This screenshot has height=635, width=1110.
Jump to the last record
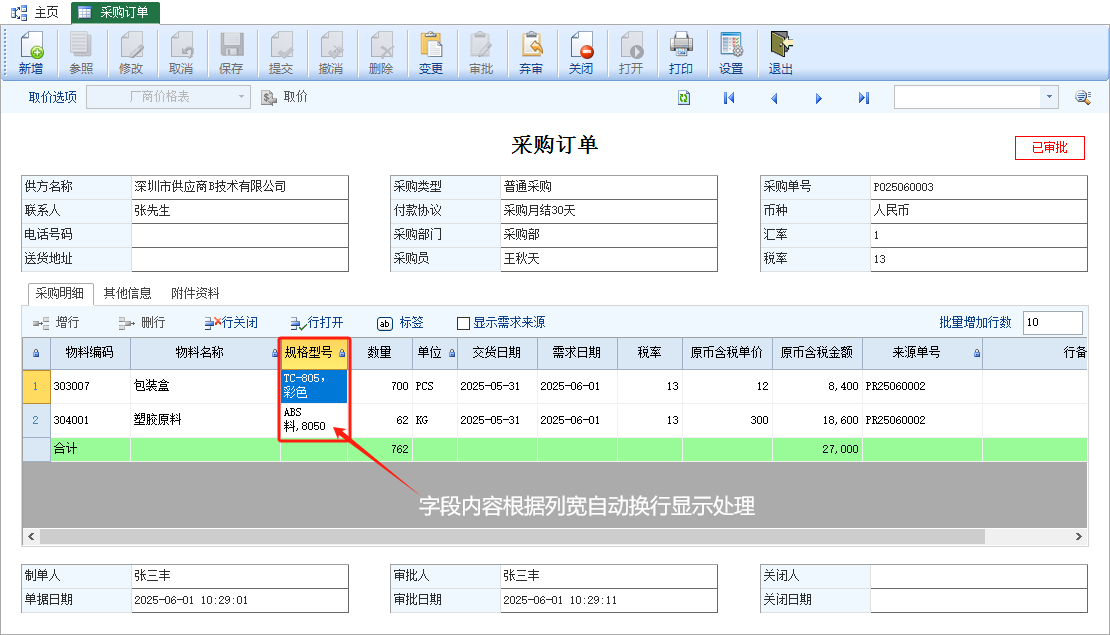tap(864, 98)
